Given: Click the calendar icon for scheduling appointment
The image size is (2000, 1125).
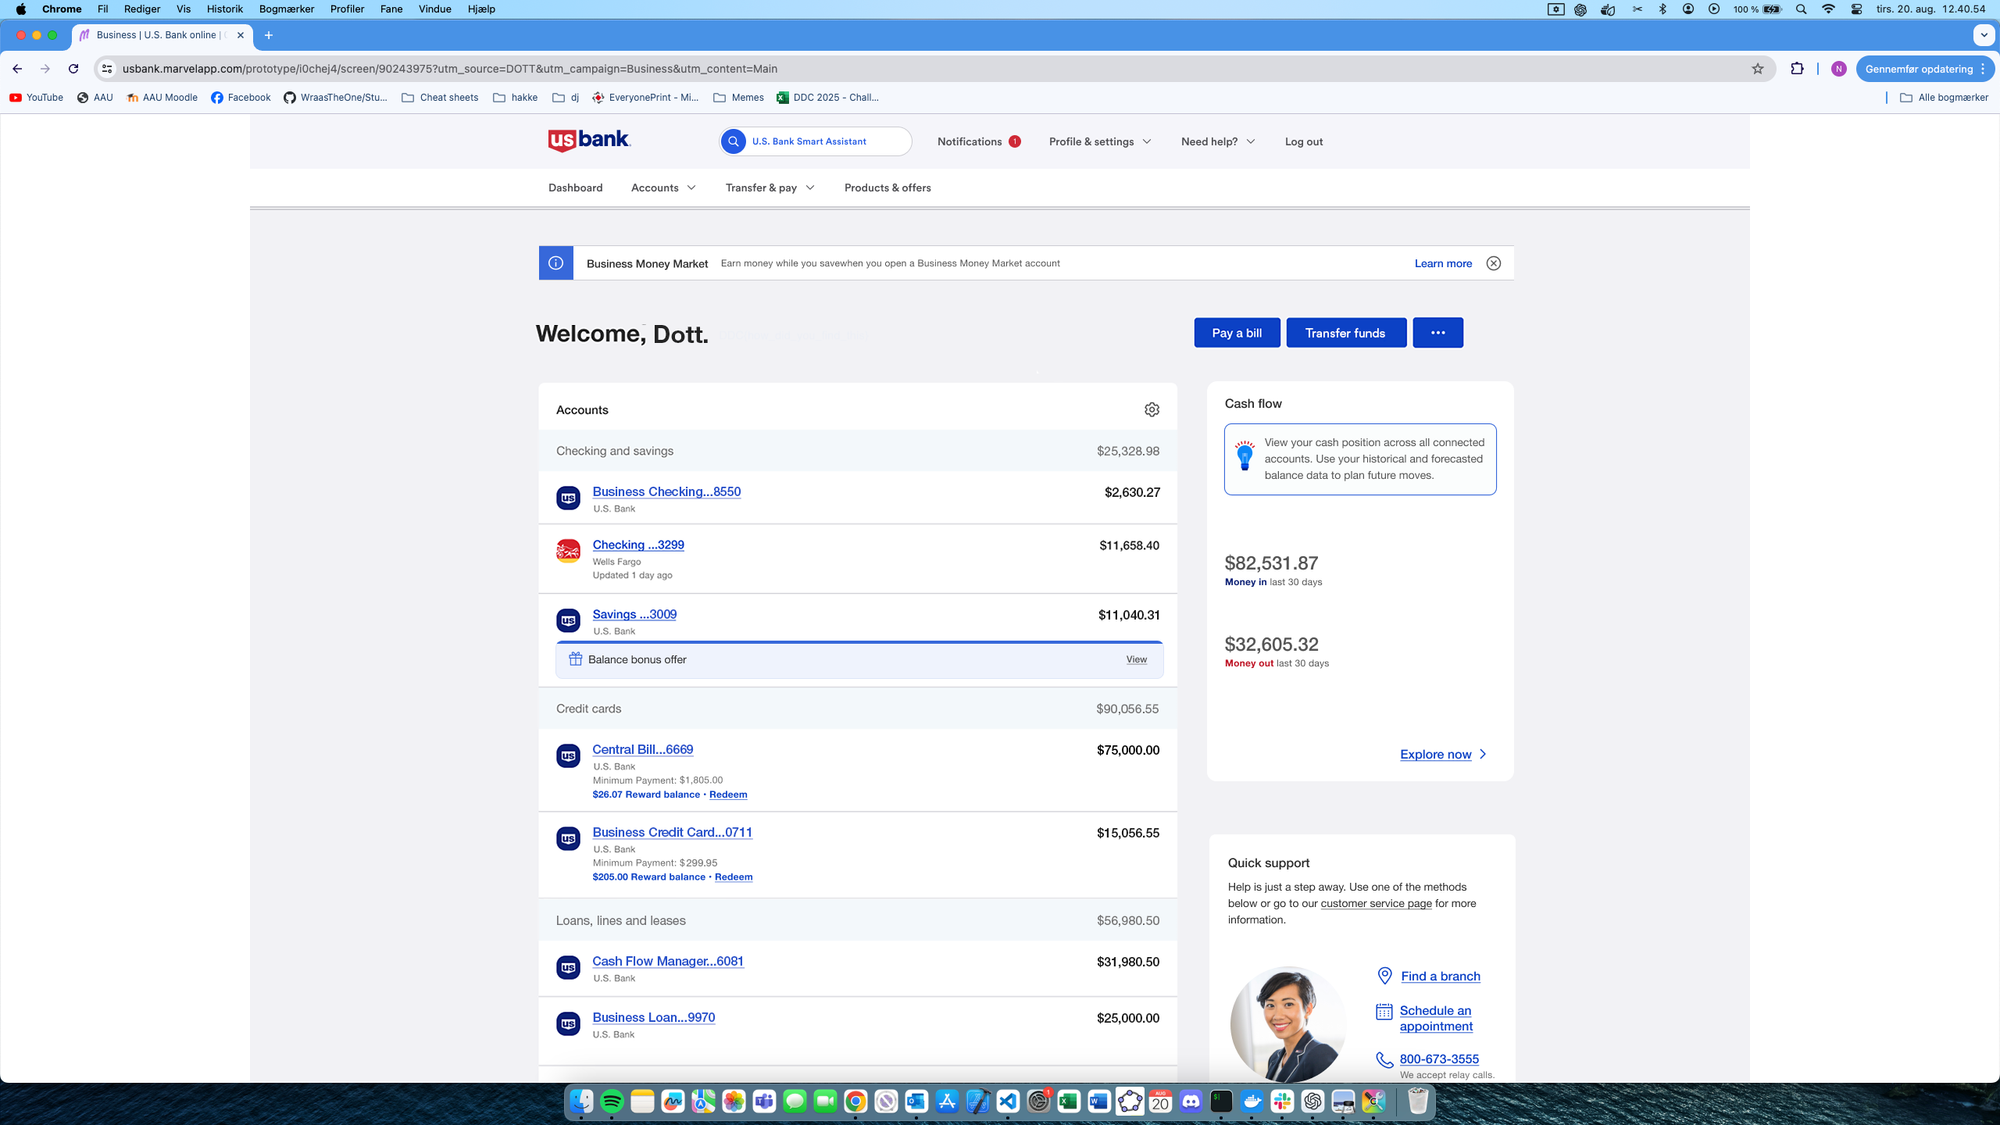Looking at the screenshot, I should click(x=1384, y=1012).
